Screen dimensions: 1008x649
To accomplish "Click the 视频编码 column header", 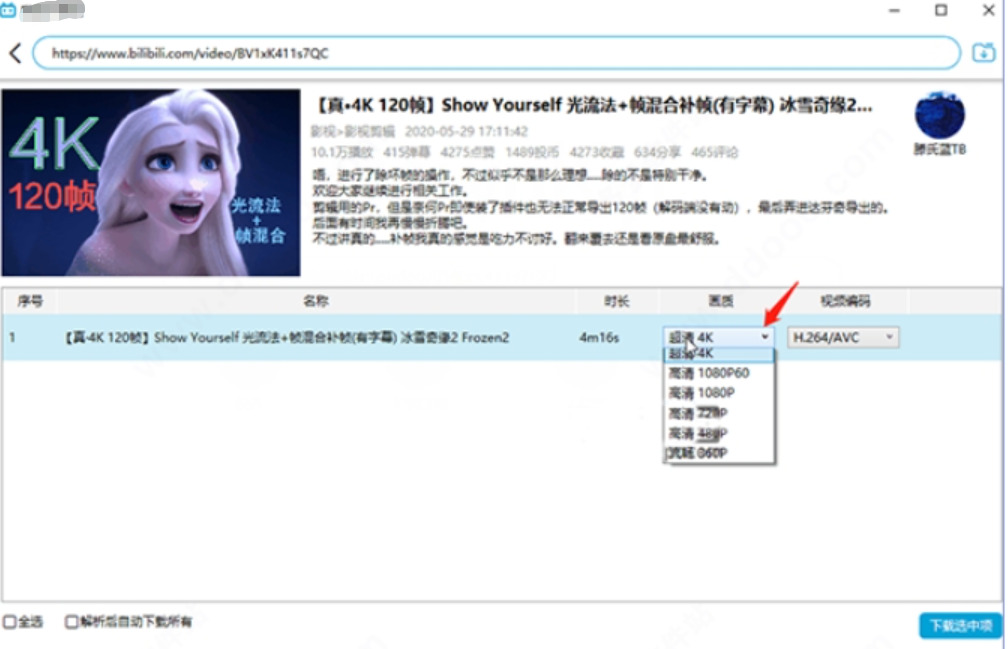I will tap(845, 301).
